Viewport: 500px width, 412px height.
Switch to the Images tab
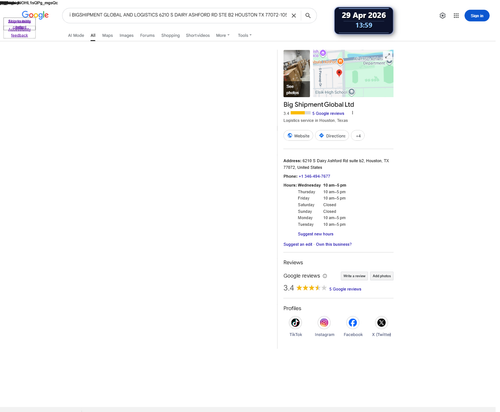coord(126,35)
